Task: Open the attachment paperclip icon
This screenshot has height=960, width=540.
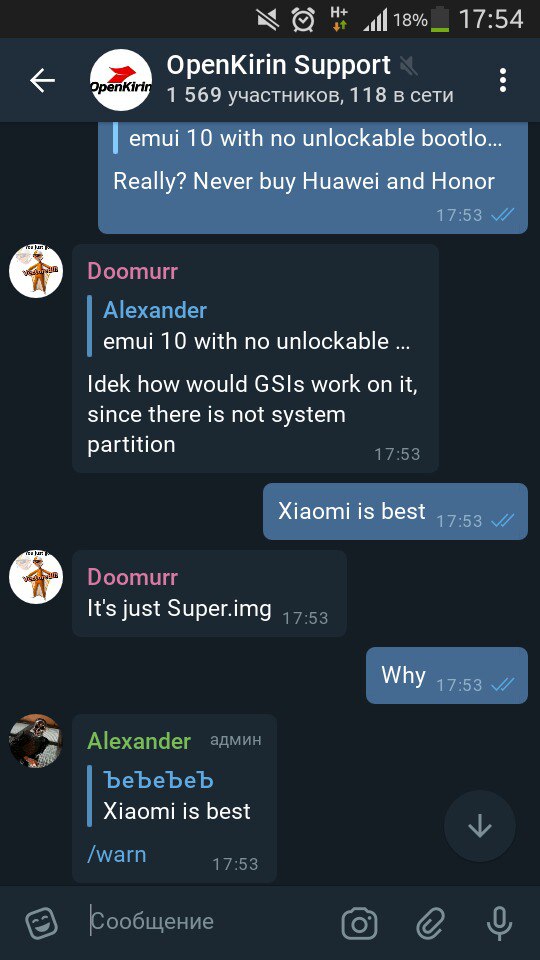Action: pyautogui.click(x=430, y=923)
